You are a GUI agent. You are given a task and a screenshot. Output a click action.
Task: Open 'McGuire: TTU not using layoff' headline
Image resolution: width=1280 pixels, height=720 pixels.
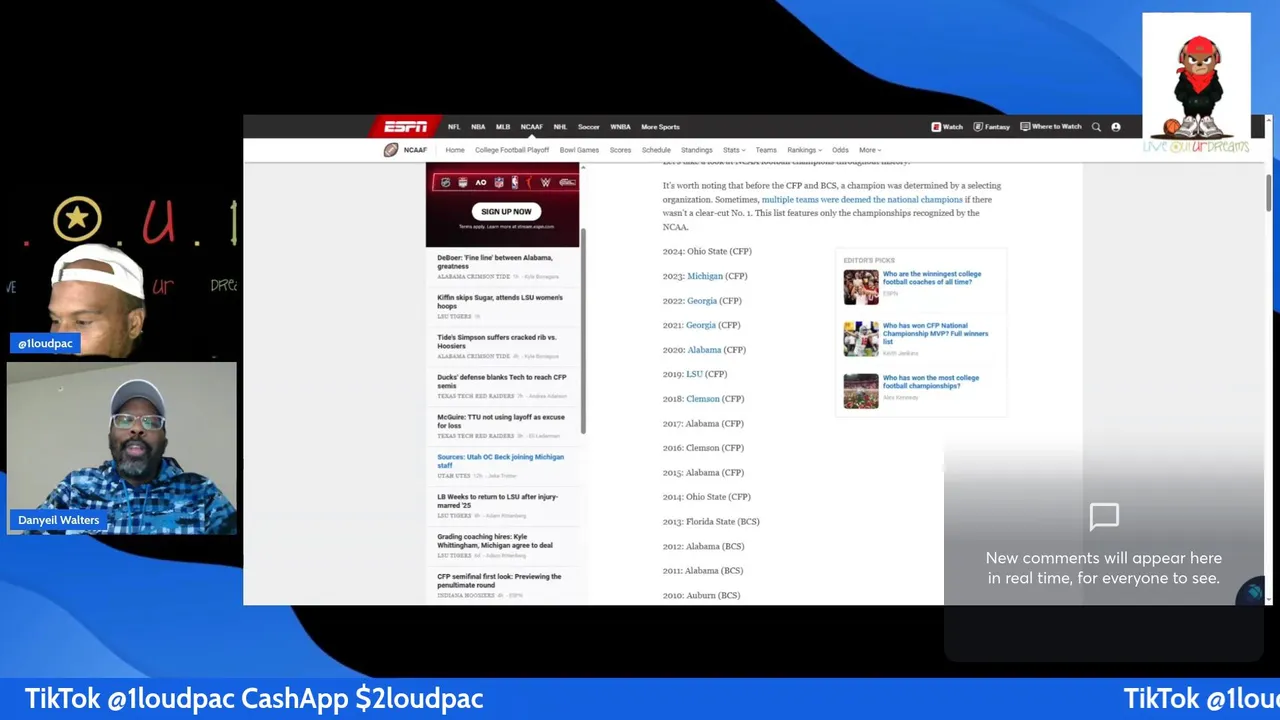coord(501,421)
